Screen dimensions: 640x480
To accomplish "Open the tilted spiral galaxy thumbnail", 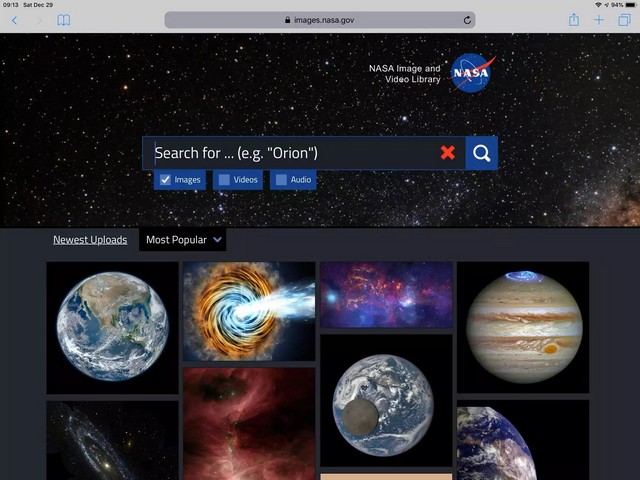I will (x=112, y=440).
